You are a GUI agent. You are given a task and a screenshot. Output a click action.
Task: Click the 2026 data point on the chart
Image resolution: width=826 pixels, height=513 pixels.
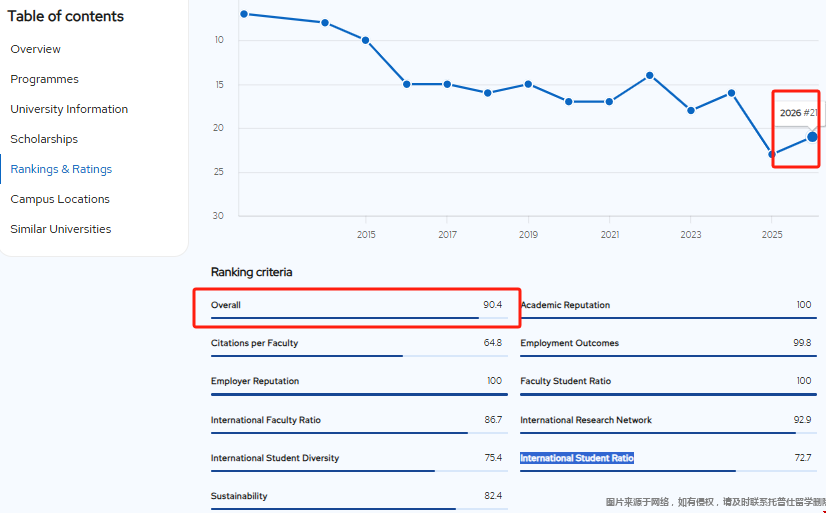click(812, 137)
